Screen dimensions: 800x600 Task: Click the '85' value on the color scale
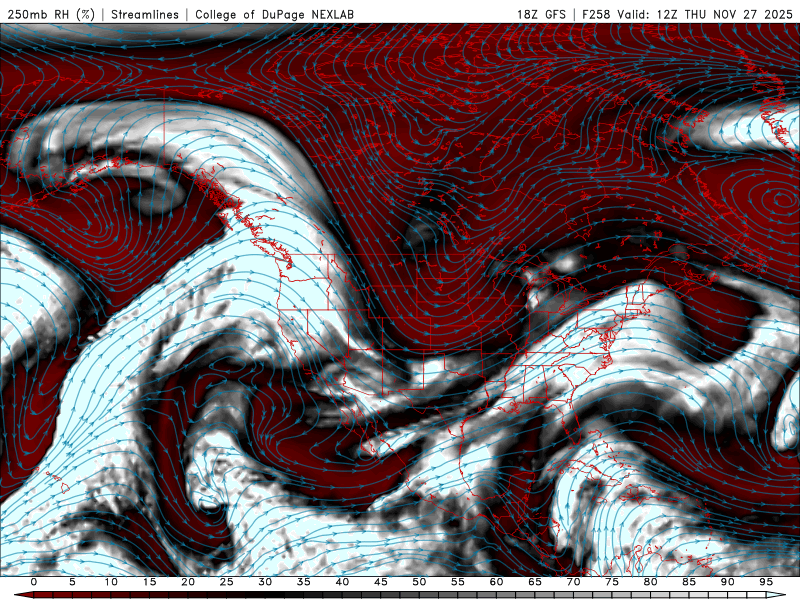(x=689, y=582)
